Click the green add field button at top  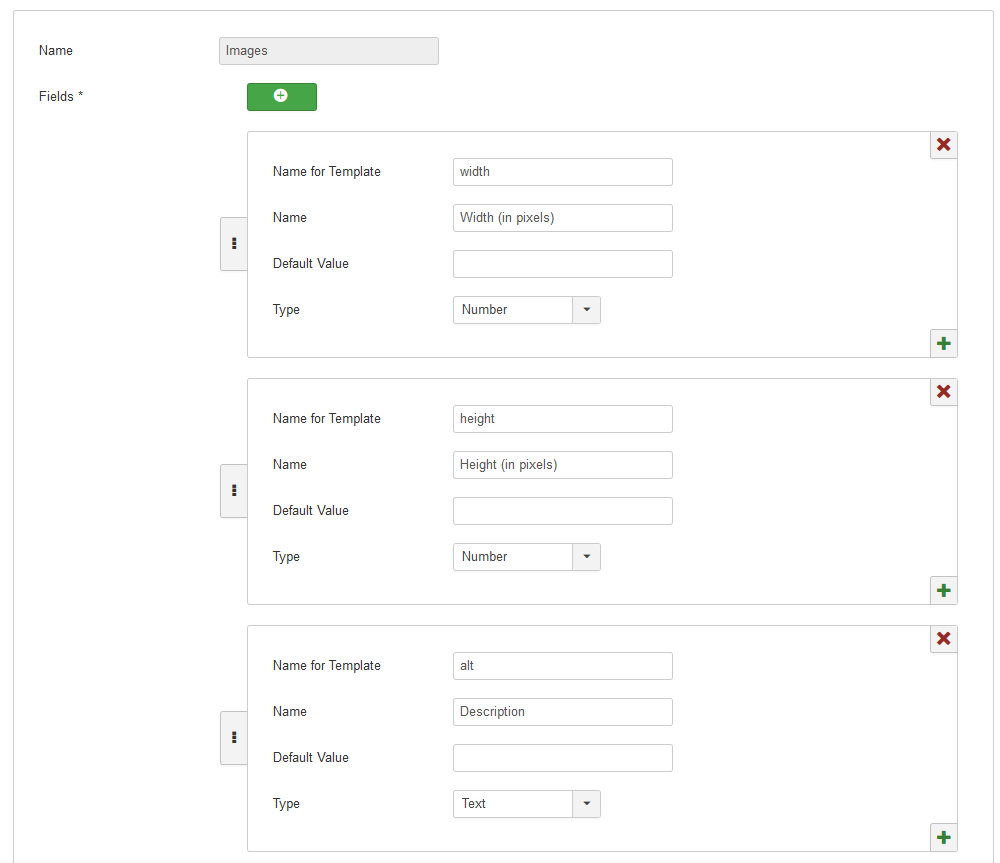pyautogui.click(x=281, y=96)
